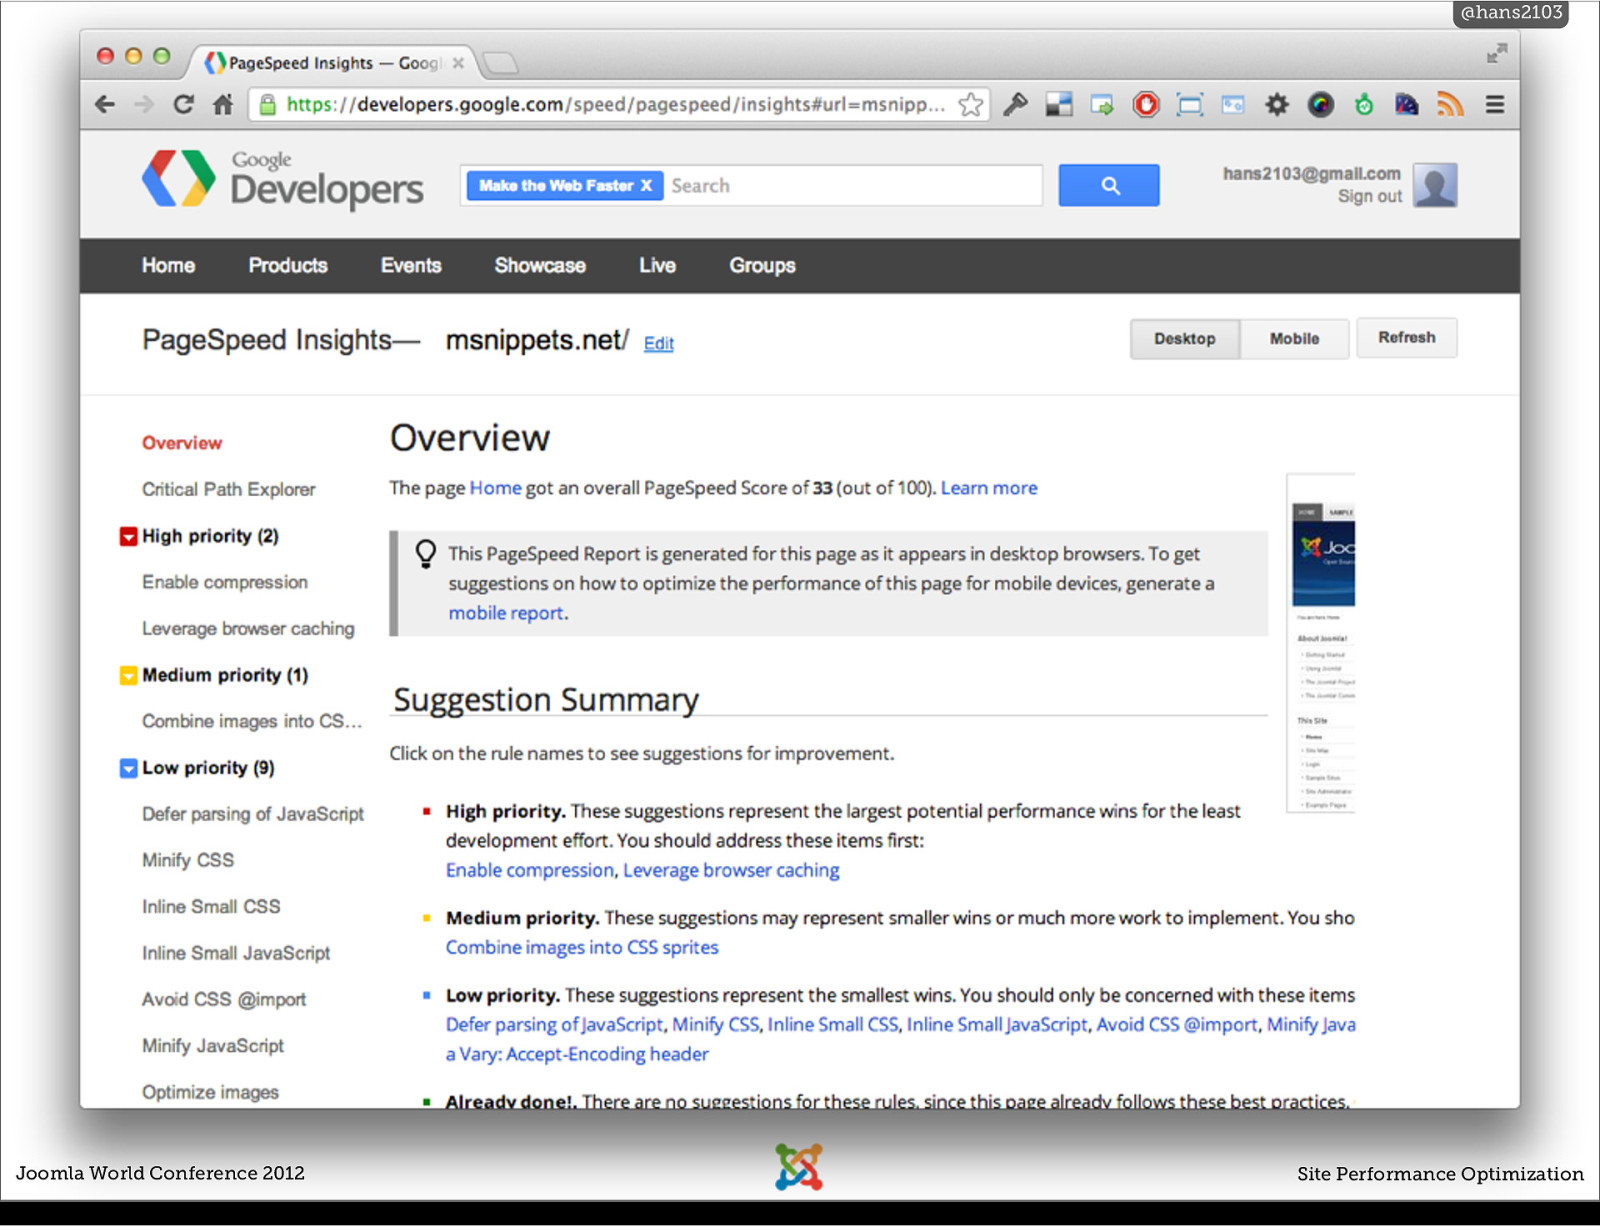
Task: Click the Combine images into CSS sprites link
Action: (x=582, y=947)
